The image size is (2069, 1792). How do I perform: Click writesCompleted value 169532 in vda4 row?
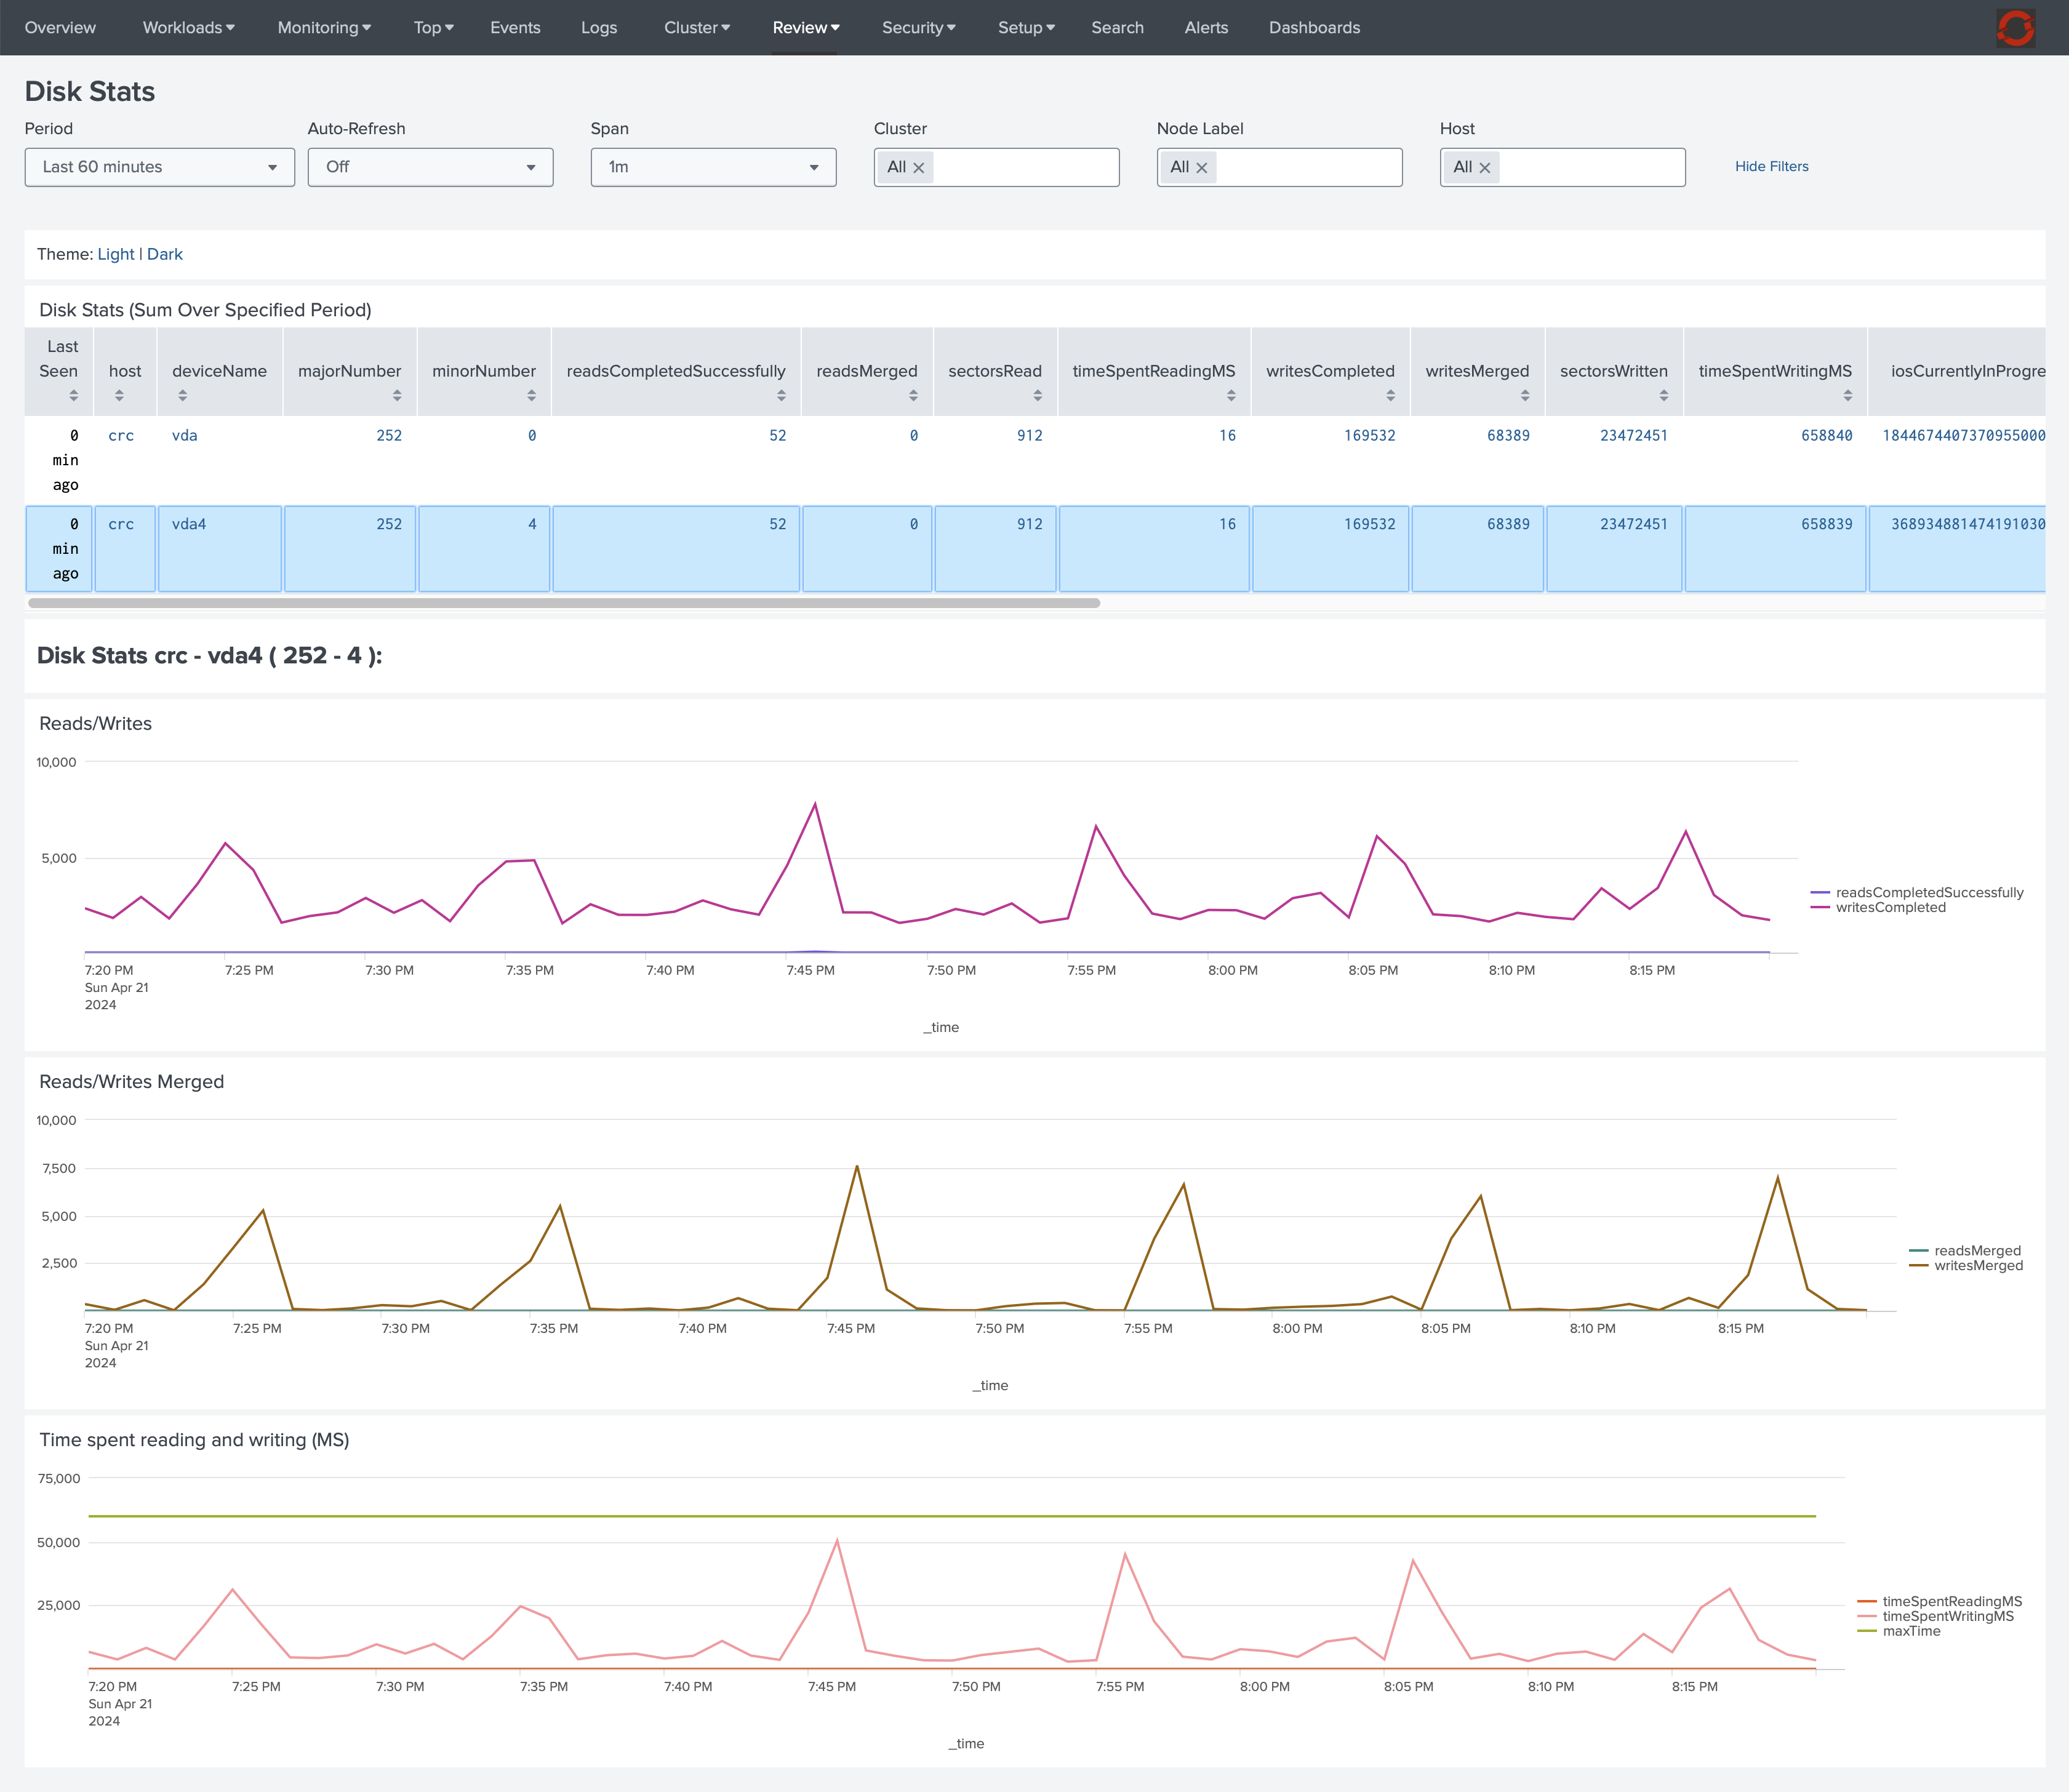tap(1369, 524)
